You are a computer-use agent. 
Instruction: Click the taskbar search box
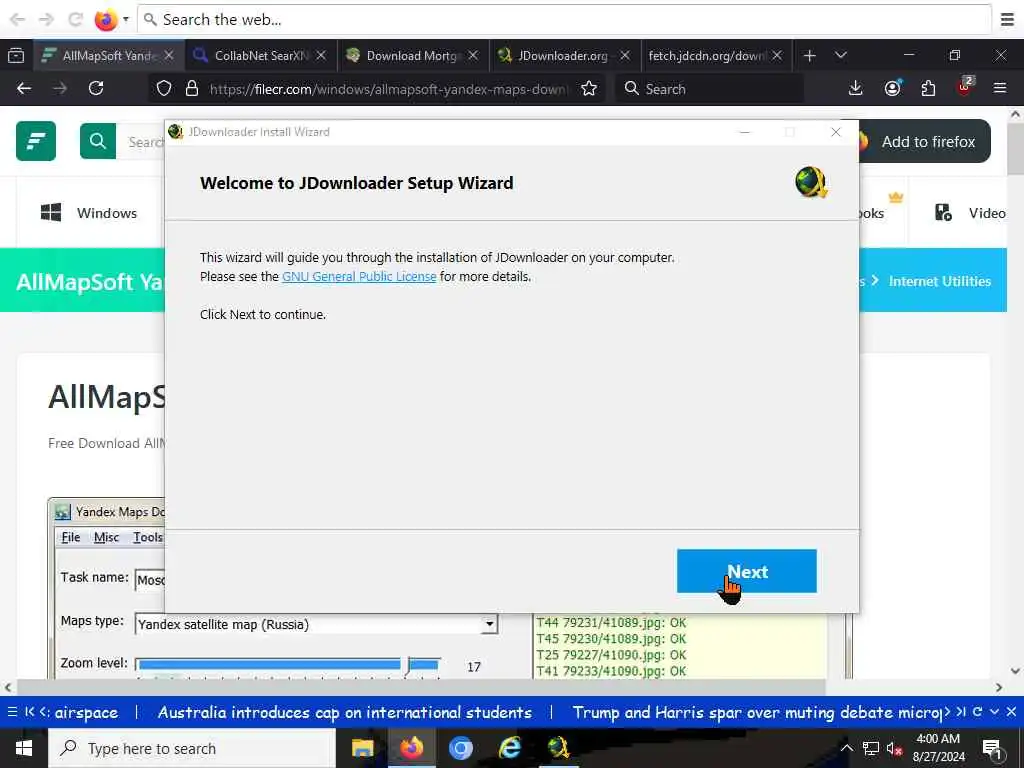[x=192, y=748]
